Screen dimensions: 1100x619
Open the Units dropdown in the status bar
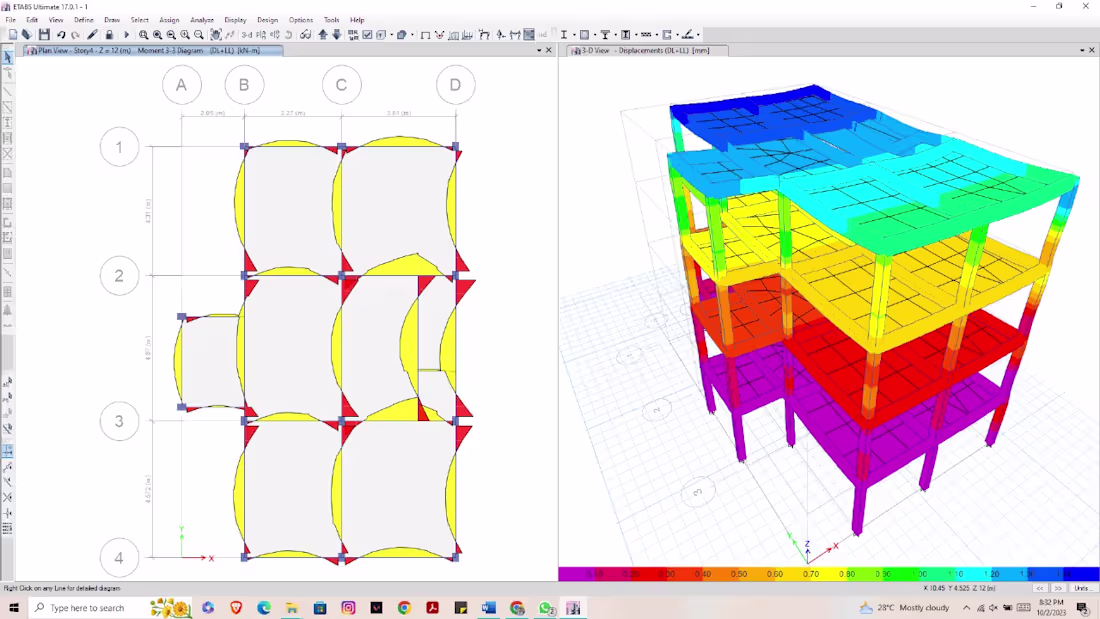[1085, 588]
